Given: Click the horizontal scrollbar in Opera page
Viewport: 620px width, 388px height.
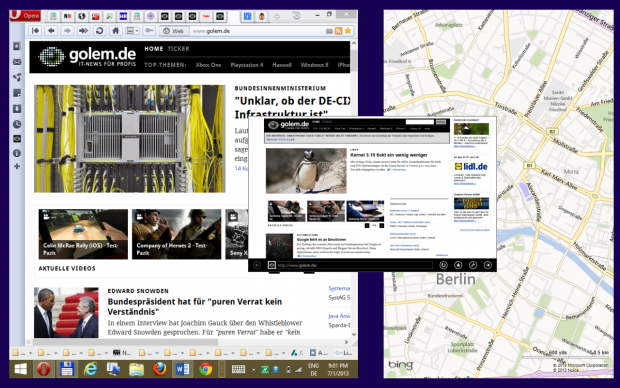Looking at the screenshot, I should click(125, 342).
